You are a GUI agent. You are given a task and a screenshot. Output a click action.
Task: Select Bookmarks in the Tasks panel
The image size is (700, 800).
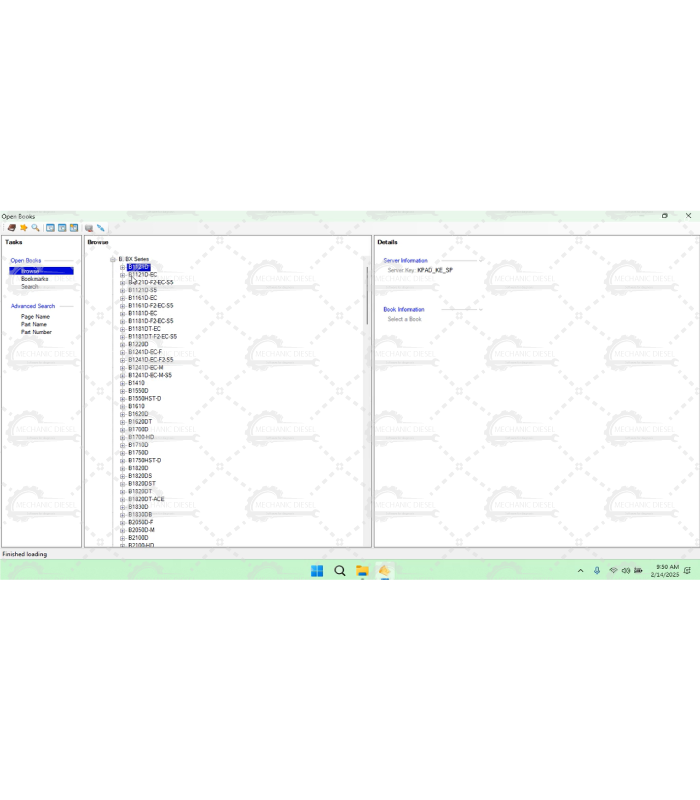tap(34, 279)
